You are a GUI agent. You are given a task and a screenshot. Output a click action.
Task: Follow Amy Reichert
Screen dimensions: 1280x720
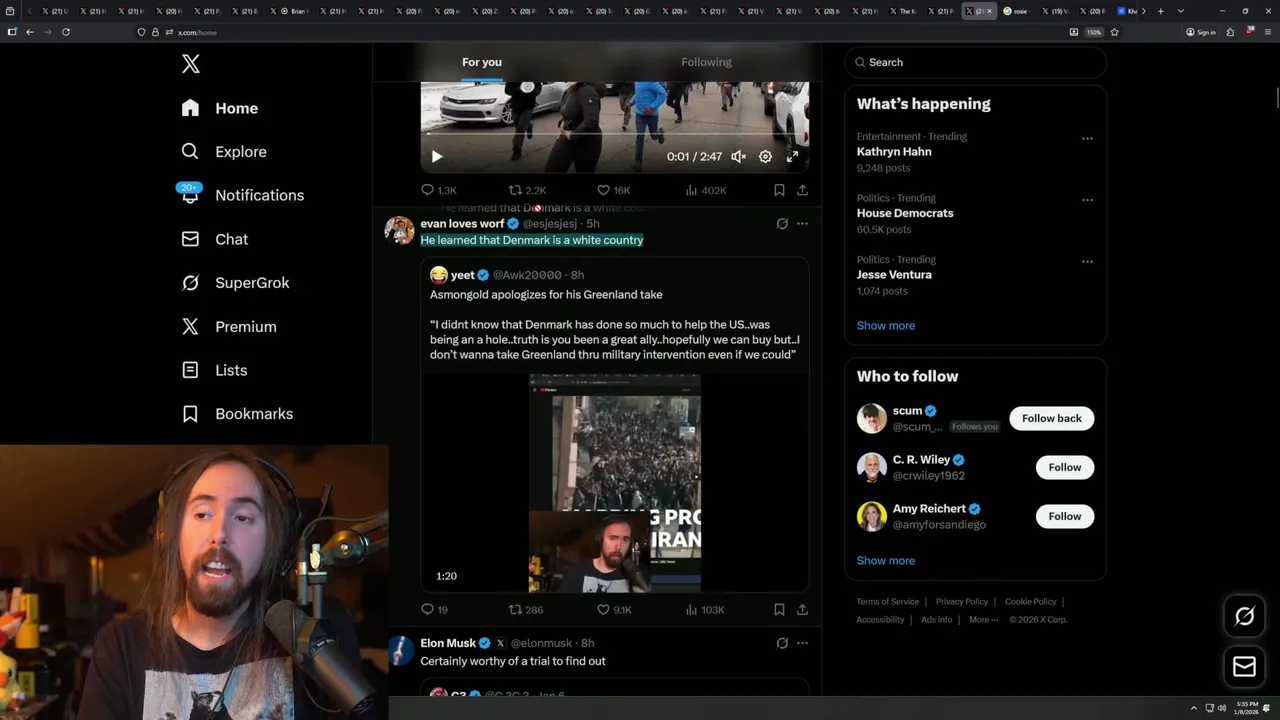[x=1064, y=516]
